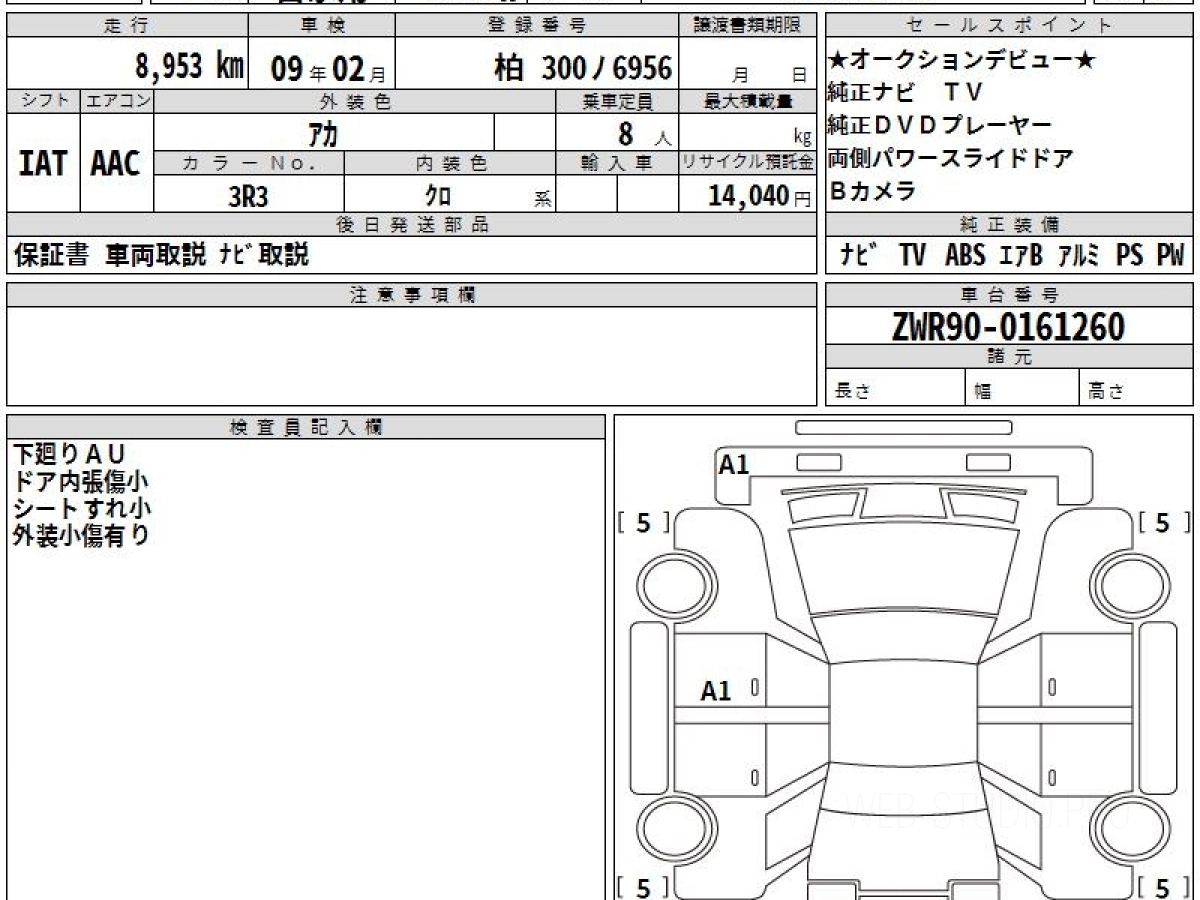Click the 8,953 km mileage value
Image resolution: width=1200 pixels, height=900 pixels.
coord(189,67)
